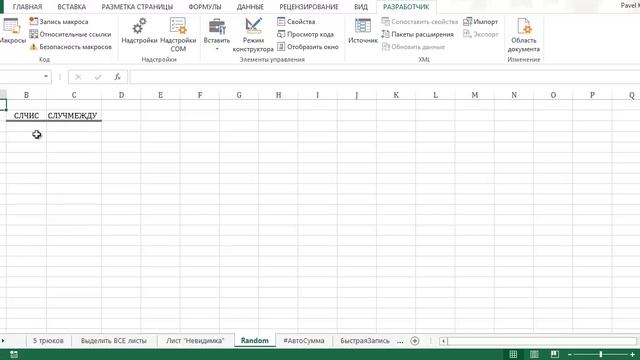Click Импорт XML import
The height and width of the screenshot is (360, 640).
click(x=481, y=22)
